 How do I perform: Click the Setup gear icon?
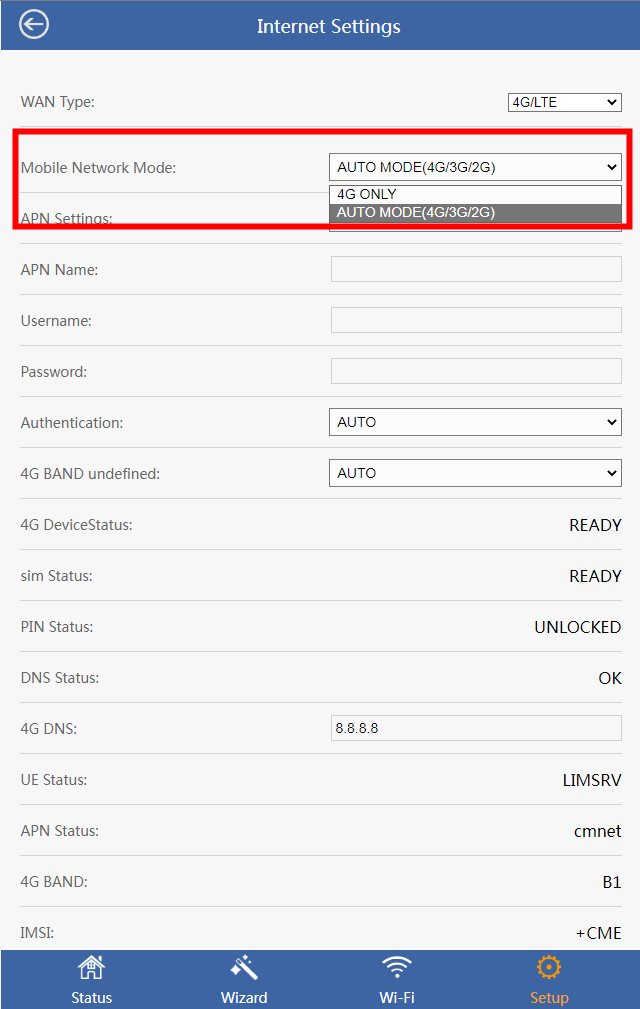click(549, 968)
